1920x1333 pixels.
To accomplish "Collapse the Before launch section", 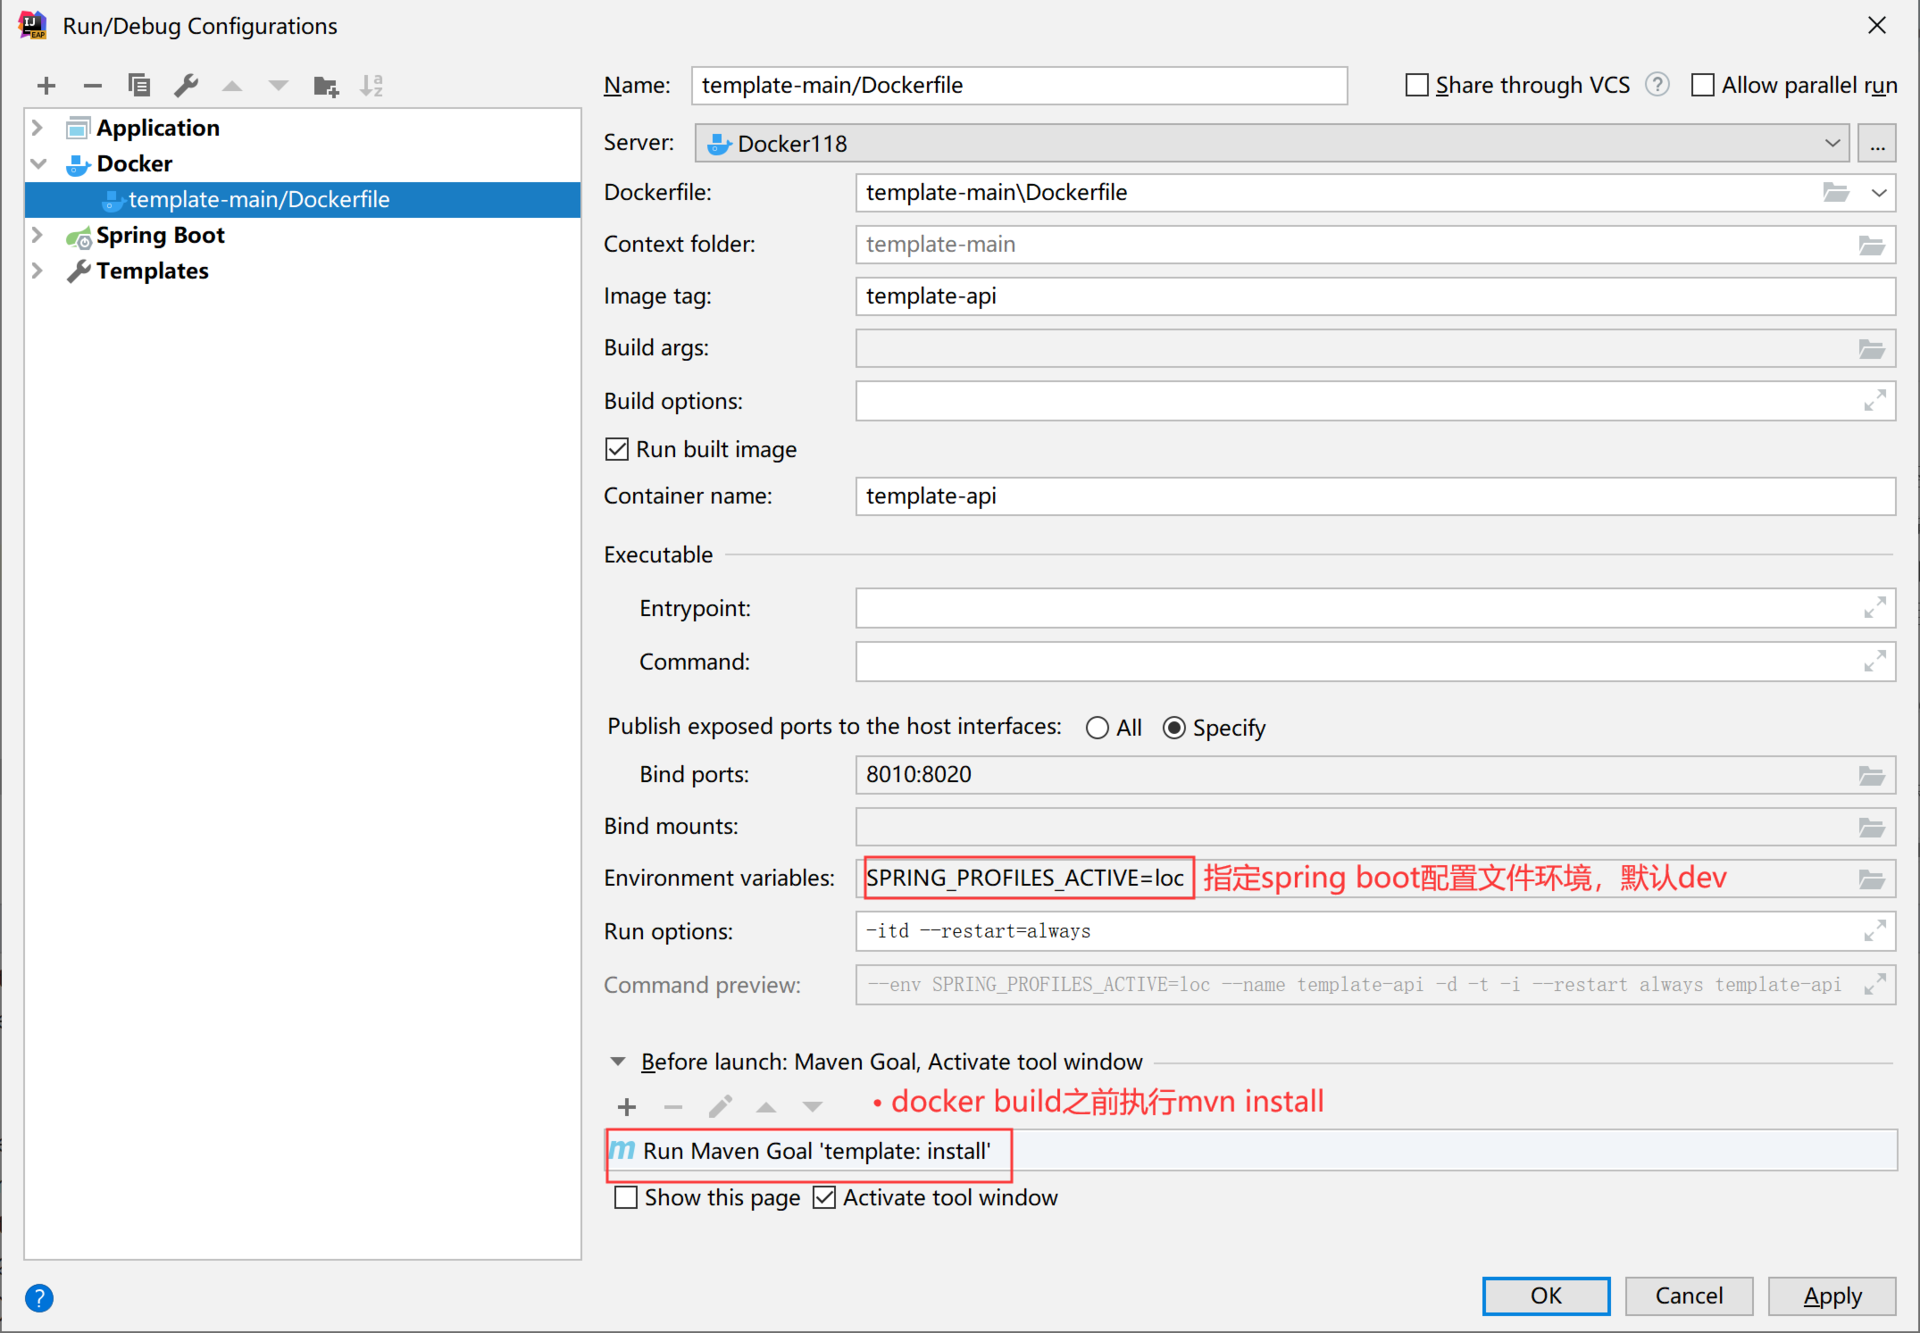I will pyautogui.click(x=618, y=1062).
